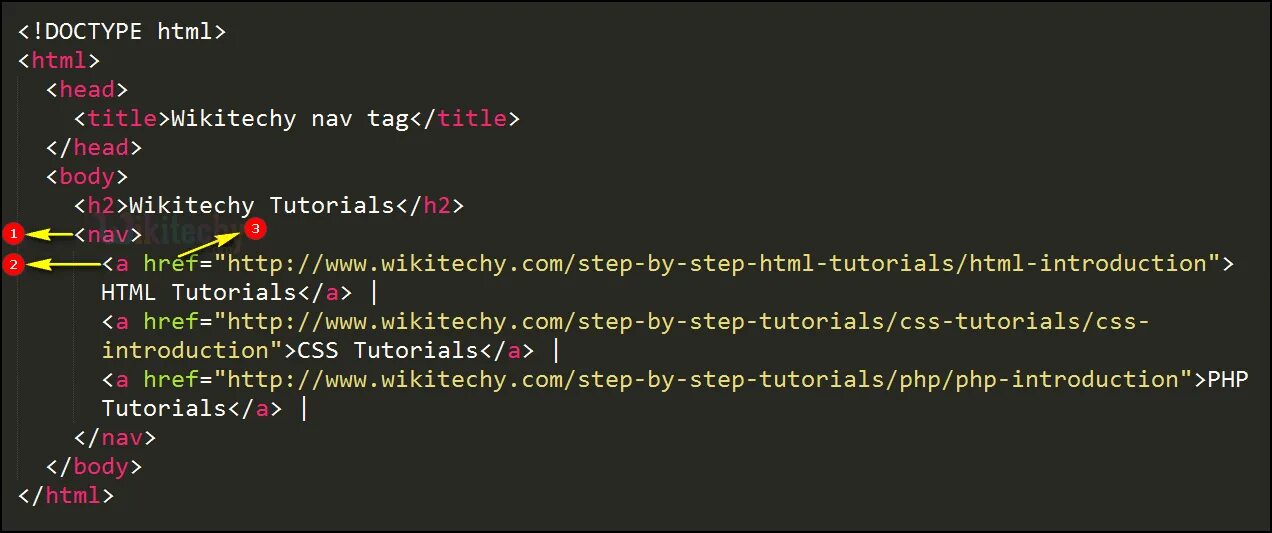Click the closing html tag

pos(66,495)
